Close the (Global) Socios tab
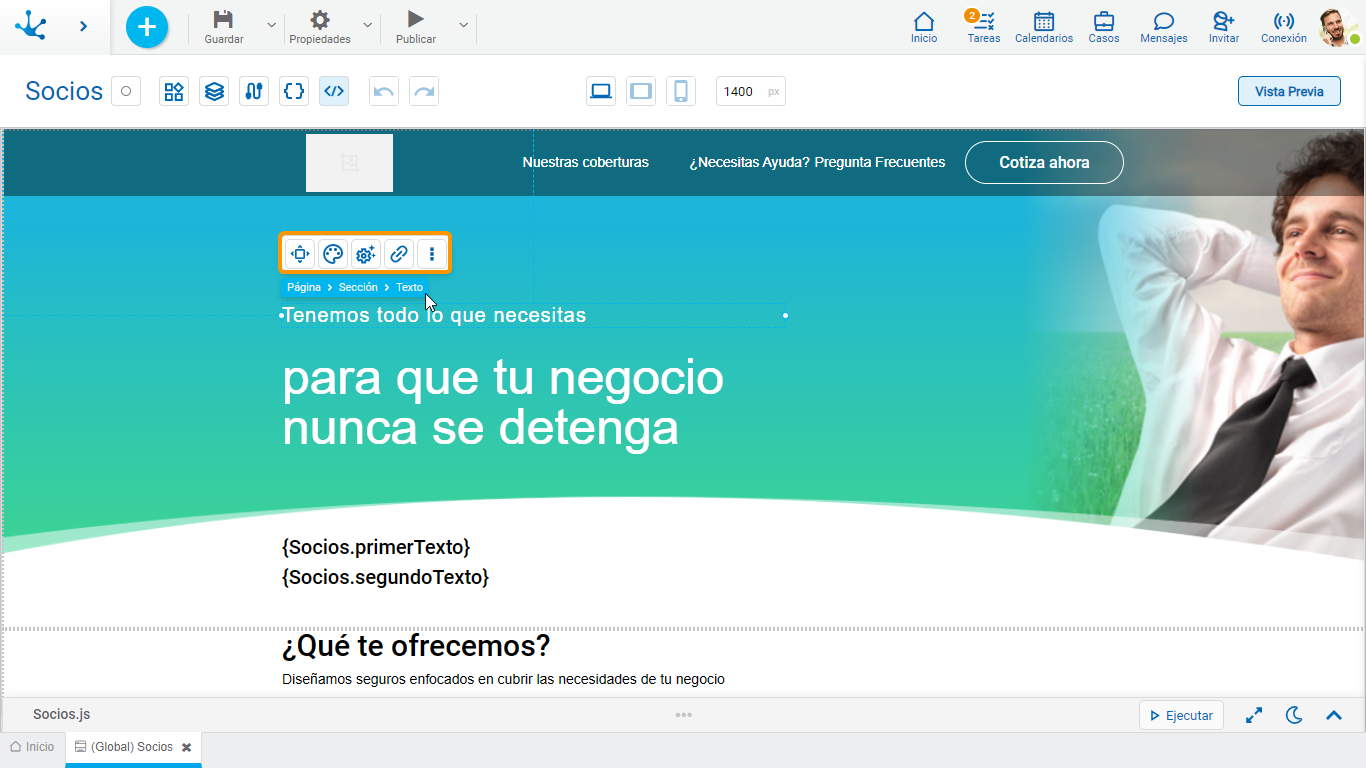1366x768 pixels. [x=186, y=747]
